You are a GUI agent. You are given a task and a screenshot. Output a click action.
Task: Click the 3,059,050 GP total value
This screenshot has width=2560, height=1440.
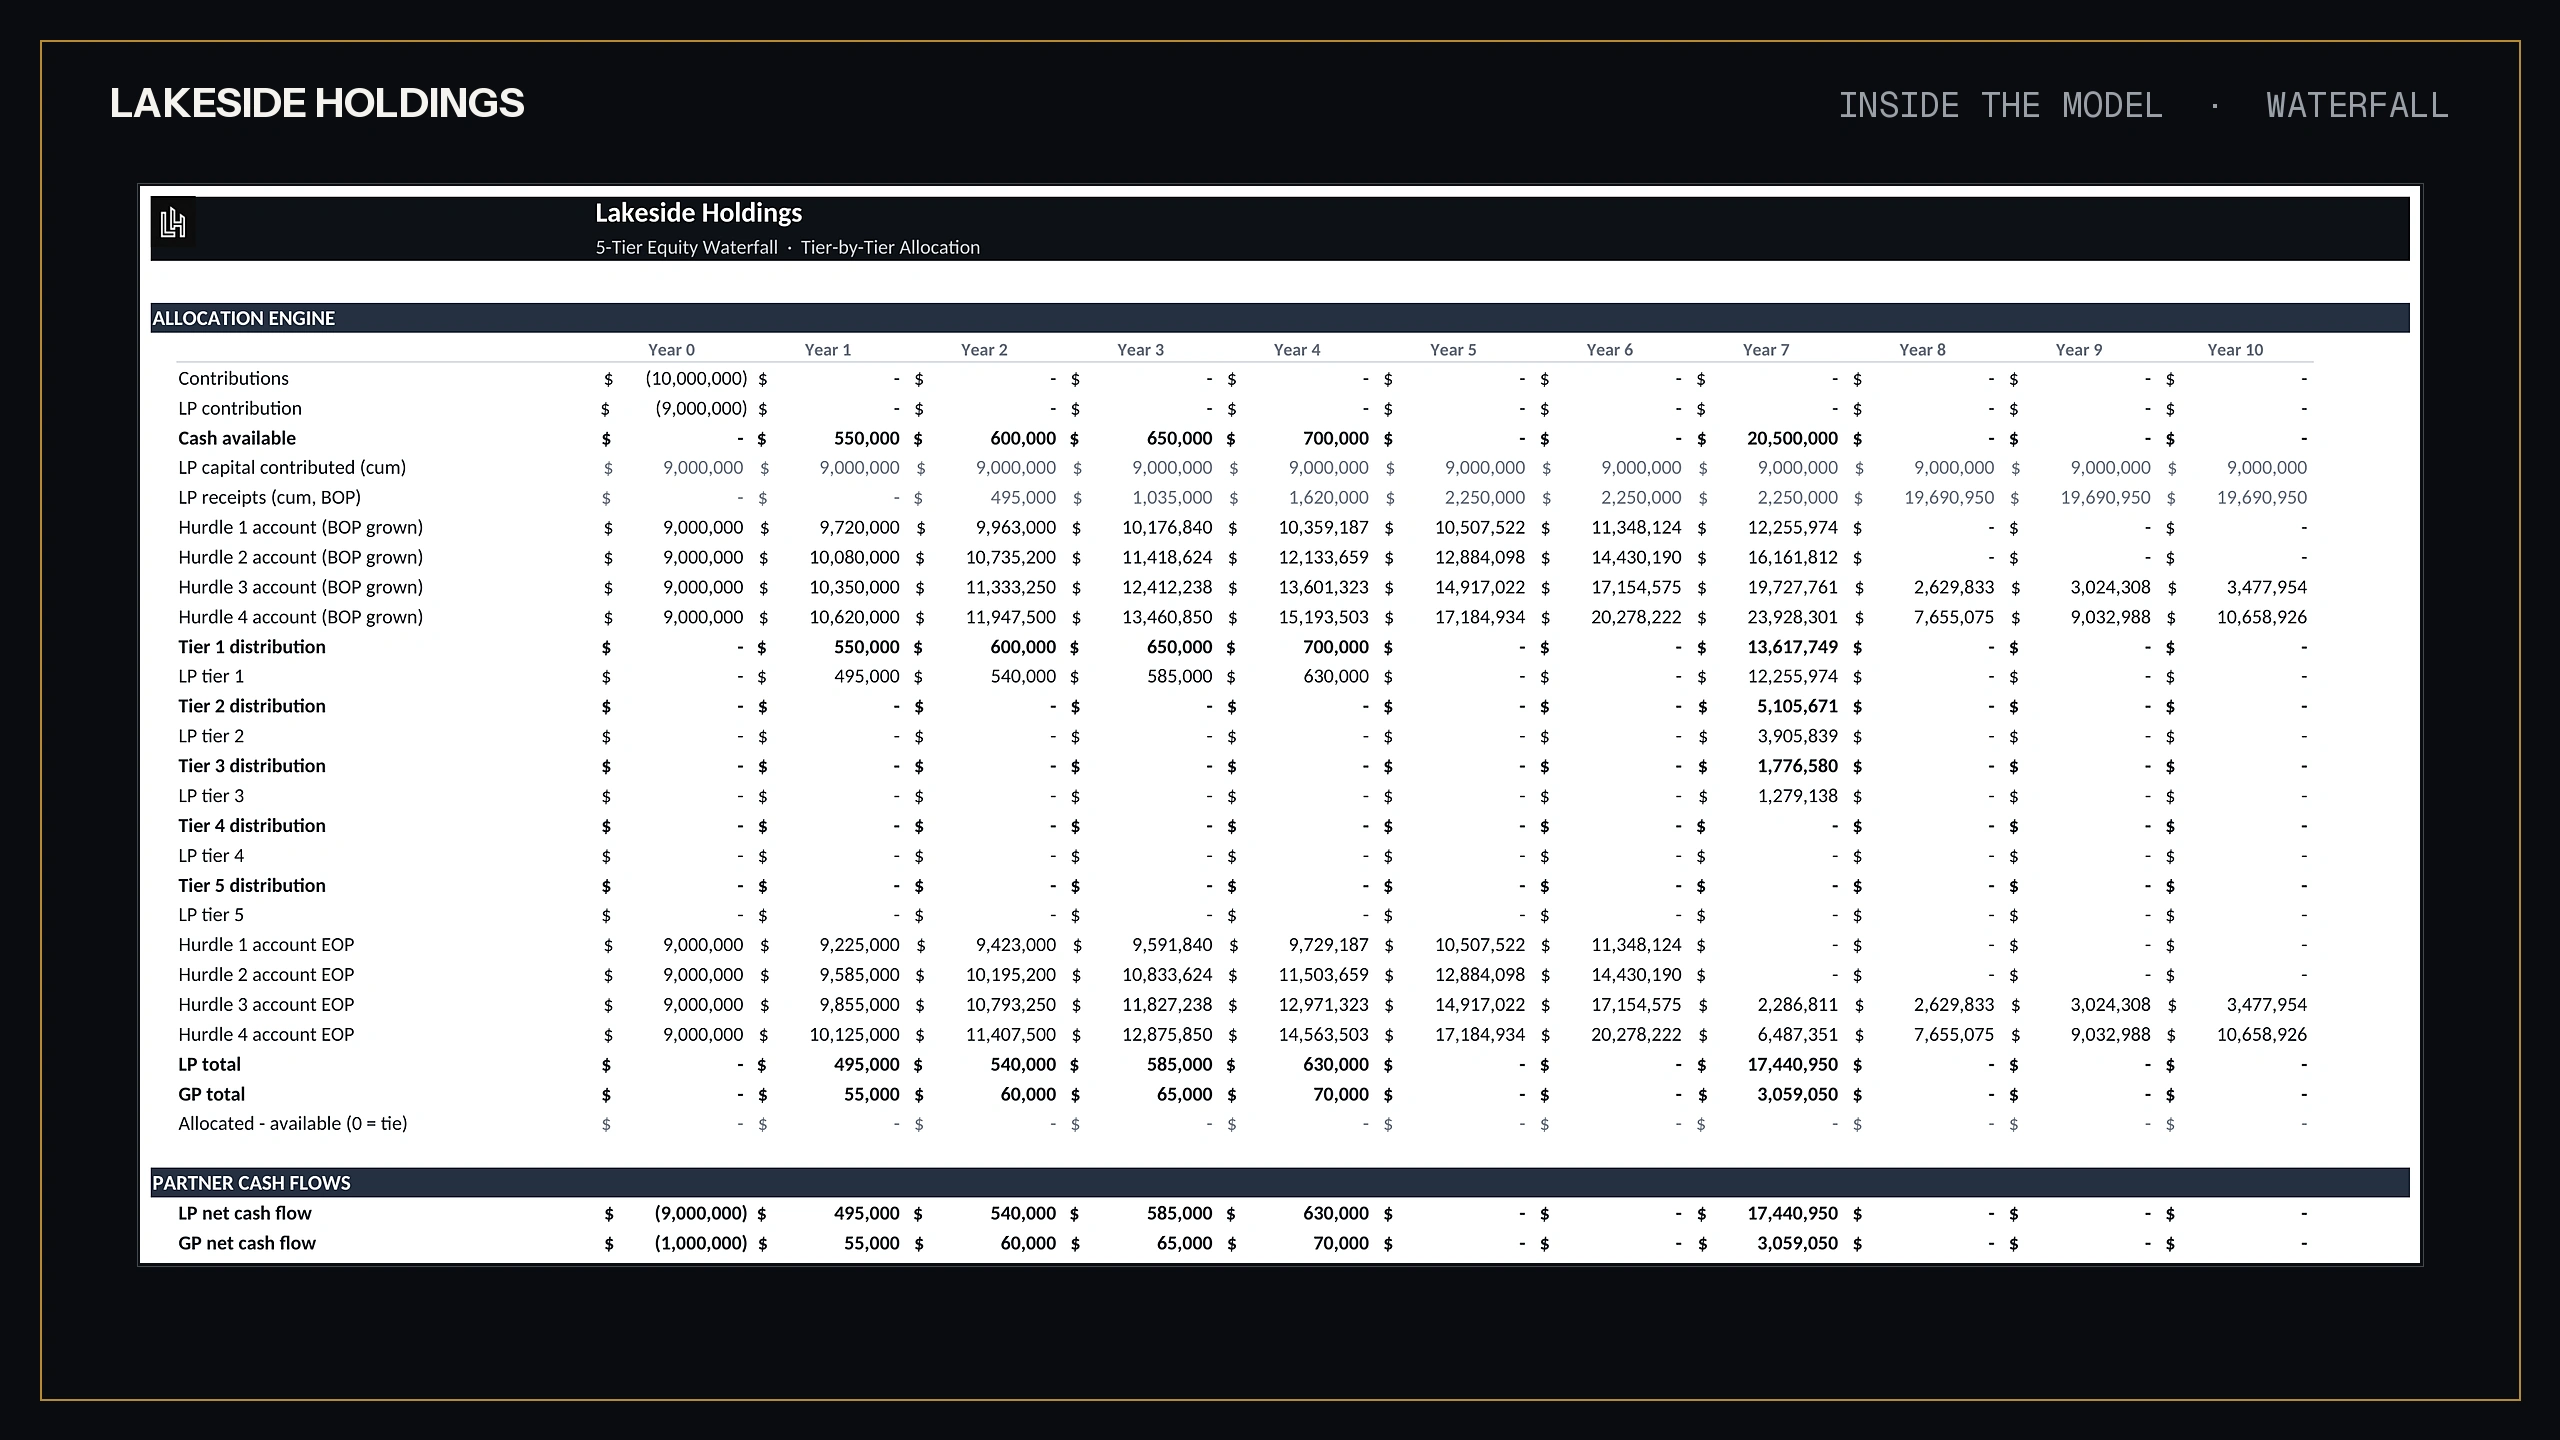point(1798,1095)
